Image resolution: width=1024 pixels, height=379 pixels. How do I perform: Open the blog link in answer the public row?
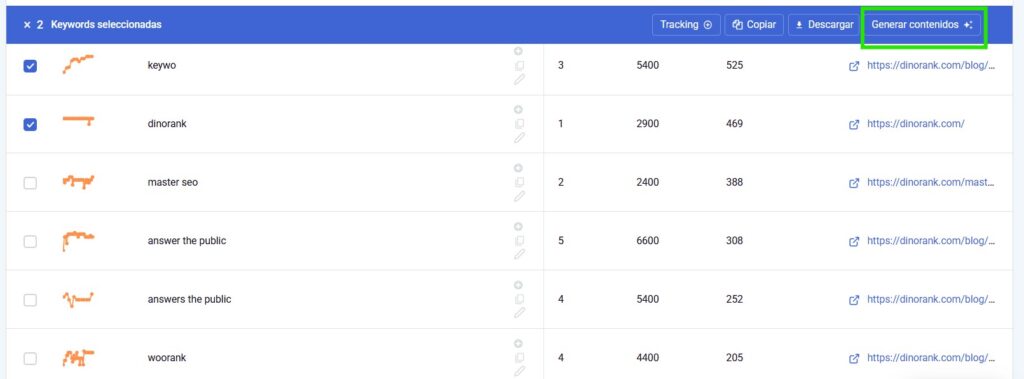coord(931,240)
